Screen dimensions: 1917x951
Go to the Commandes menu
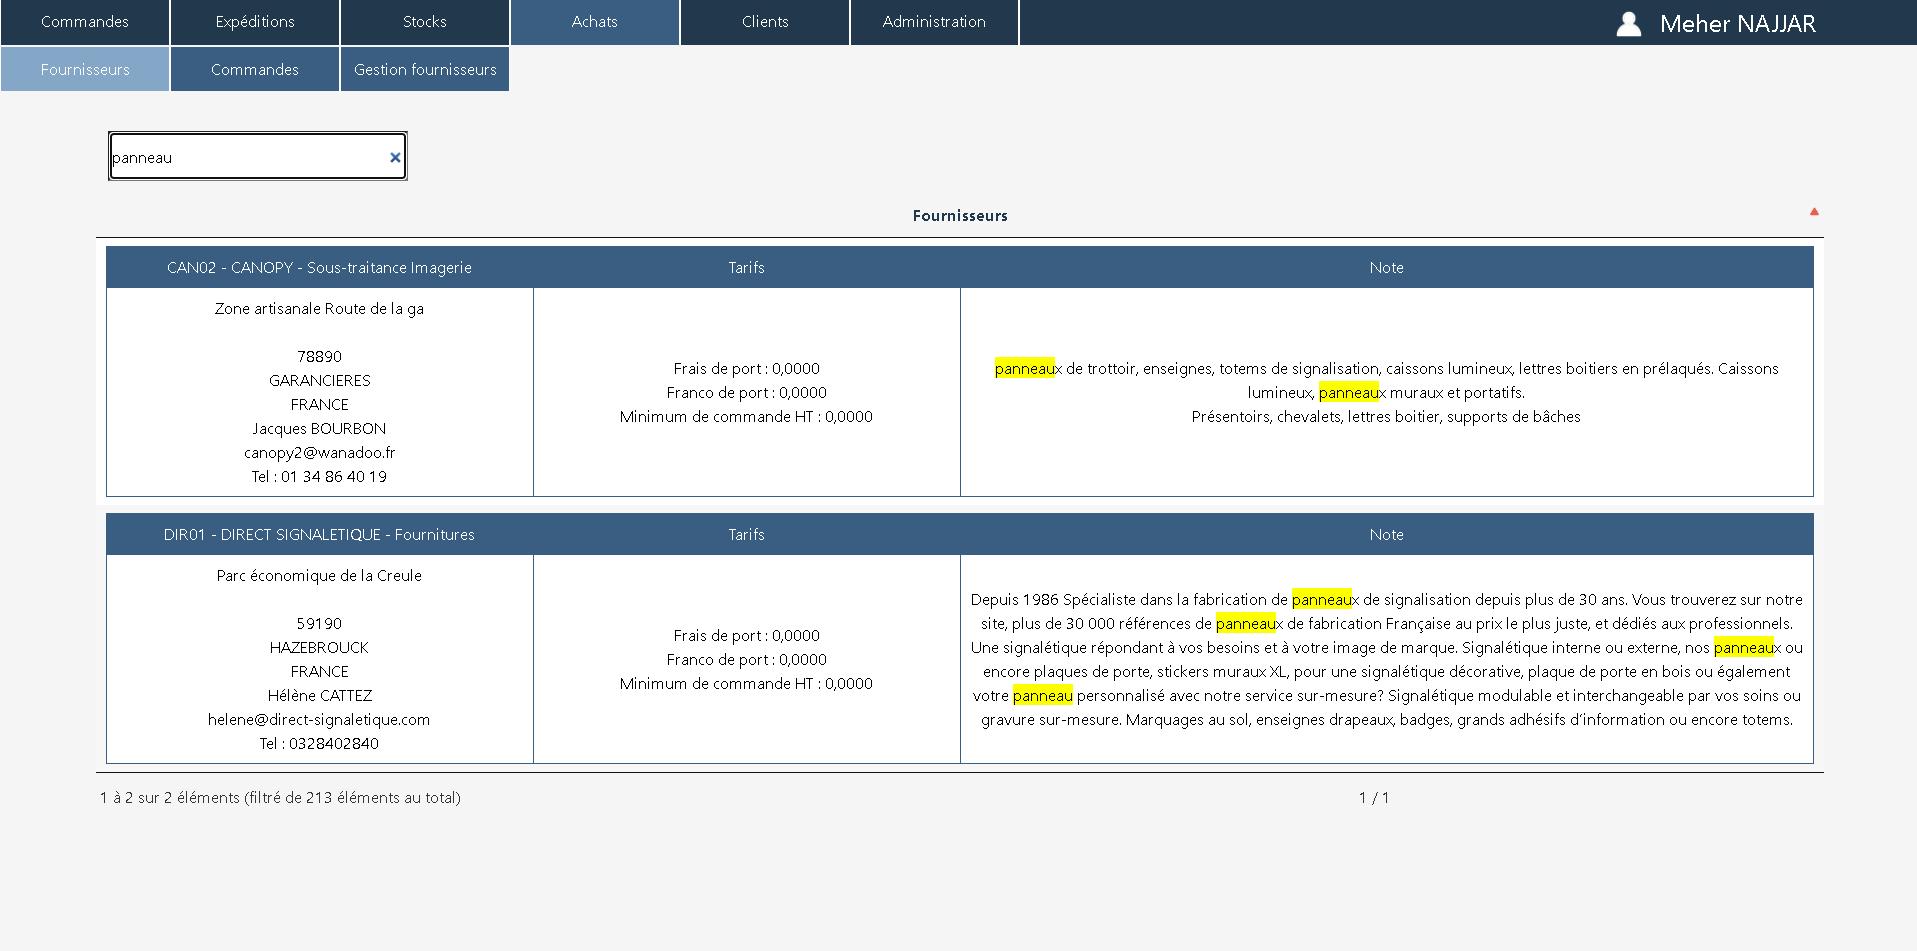coord(85,21)
